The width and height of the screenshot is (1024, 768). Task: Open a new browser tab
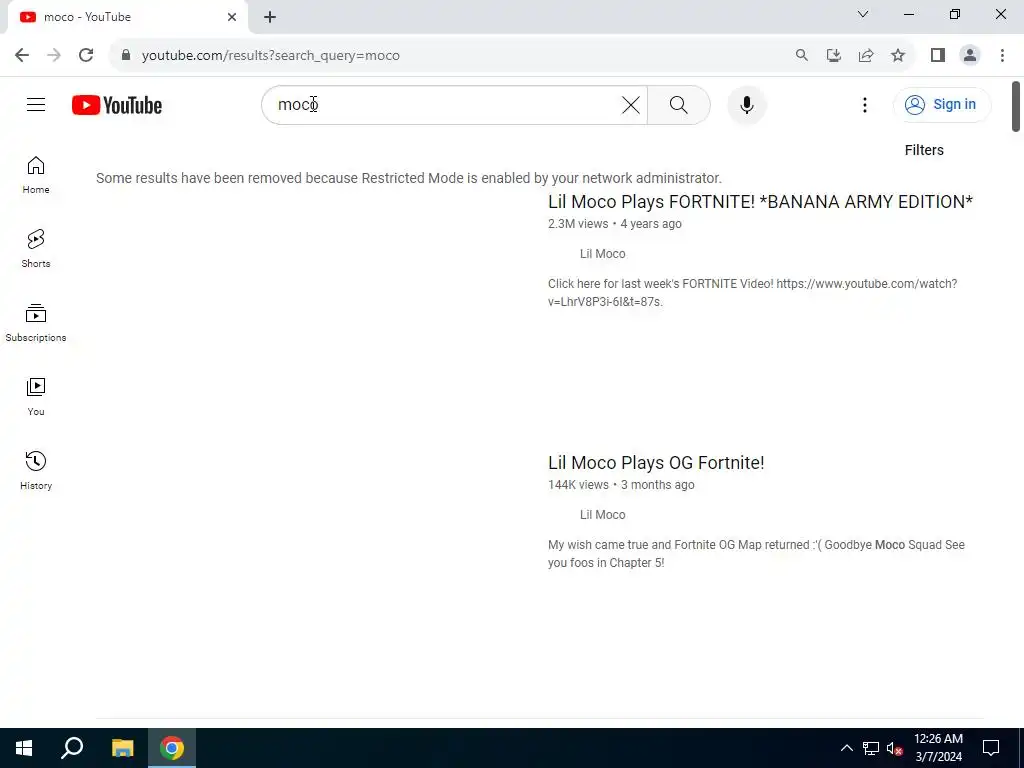tap(270, 17)
